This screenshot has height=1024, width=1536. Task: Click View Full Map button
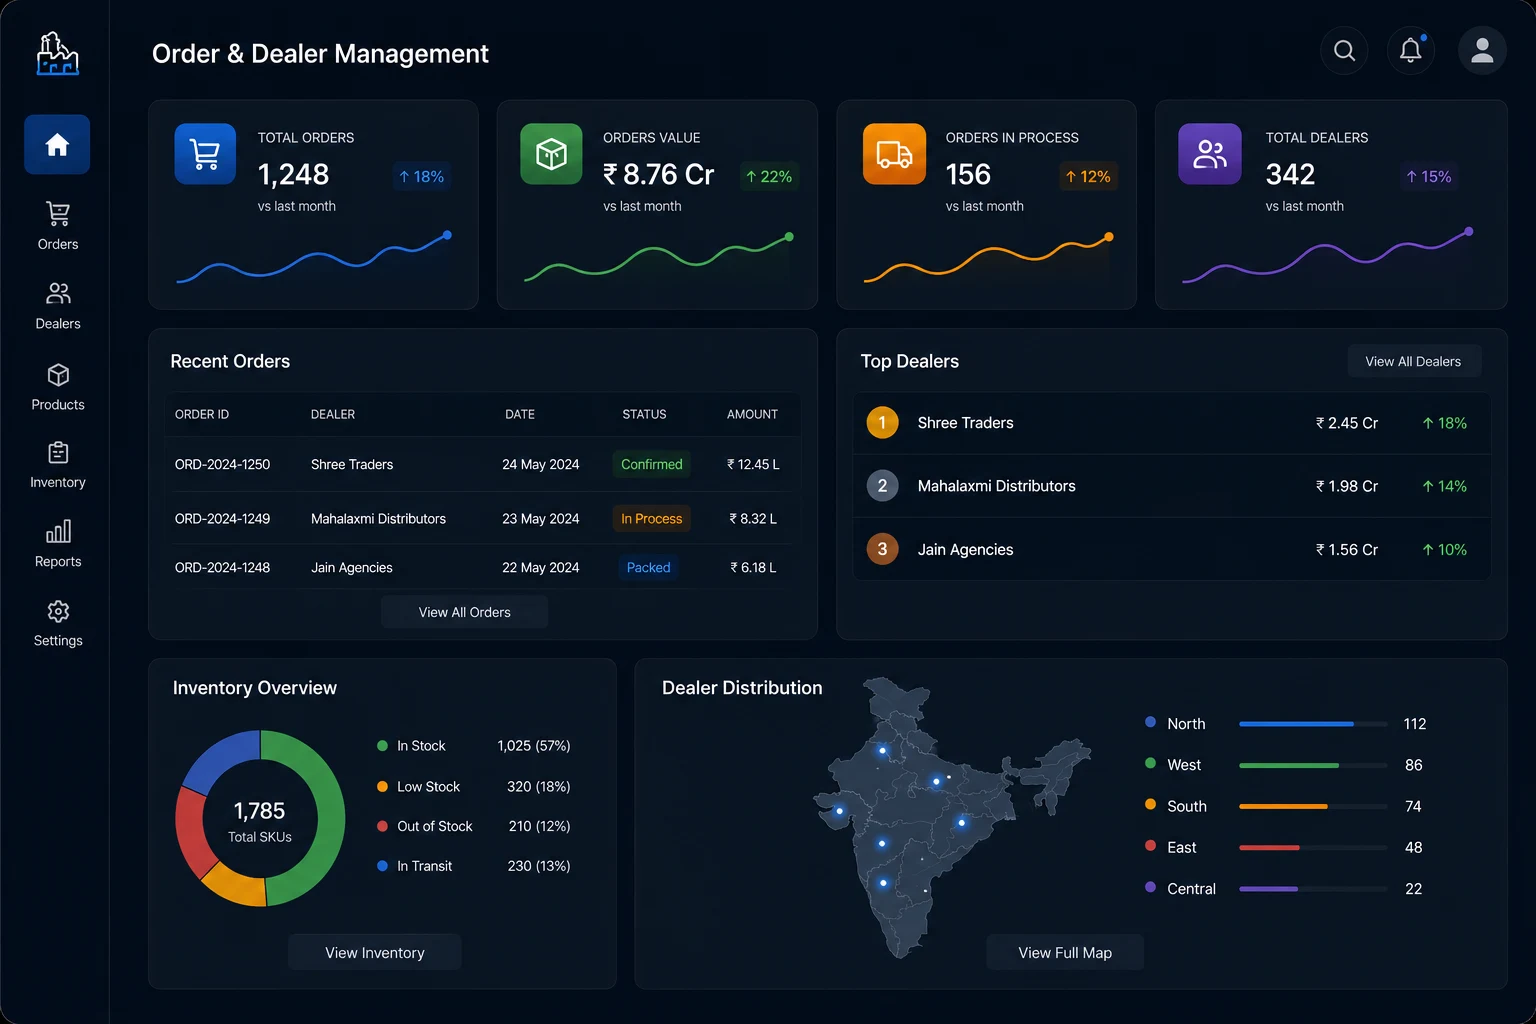pyautogui.click(x=1065, y=953)
